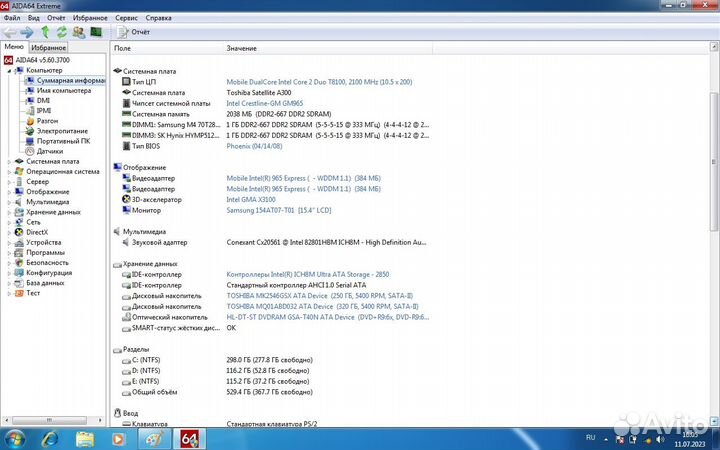Screen dimensions: 720x450
Task: Click the AIDA64 taskbar button
Action: (189, 439)
